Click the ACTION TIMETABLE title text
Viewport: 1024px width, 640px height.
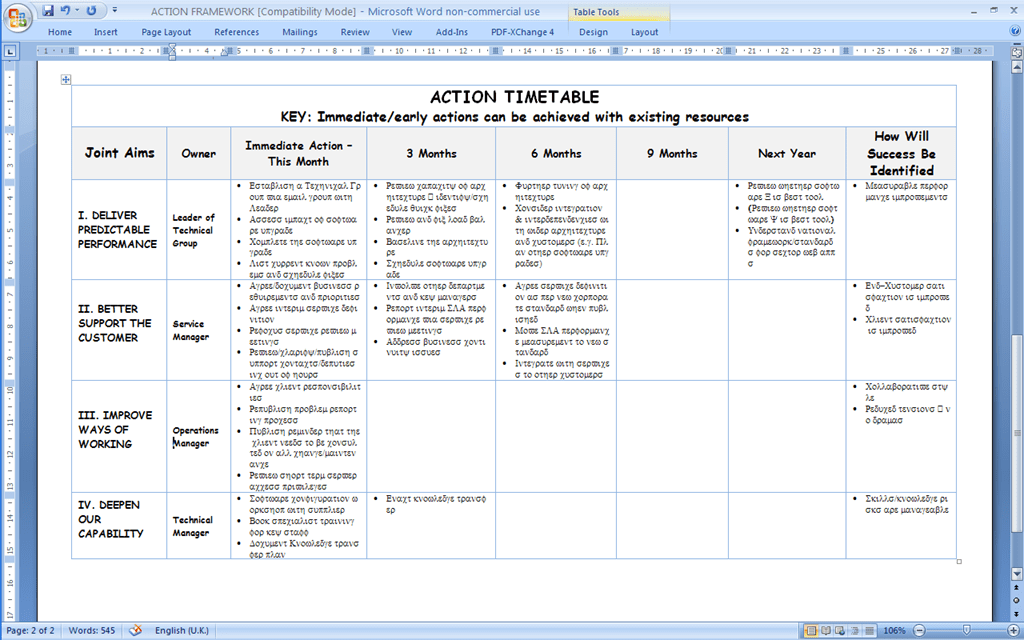(x=514, y=97)
